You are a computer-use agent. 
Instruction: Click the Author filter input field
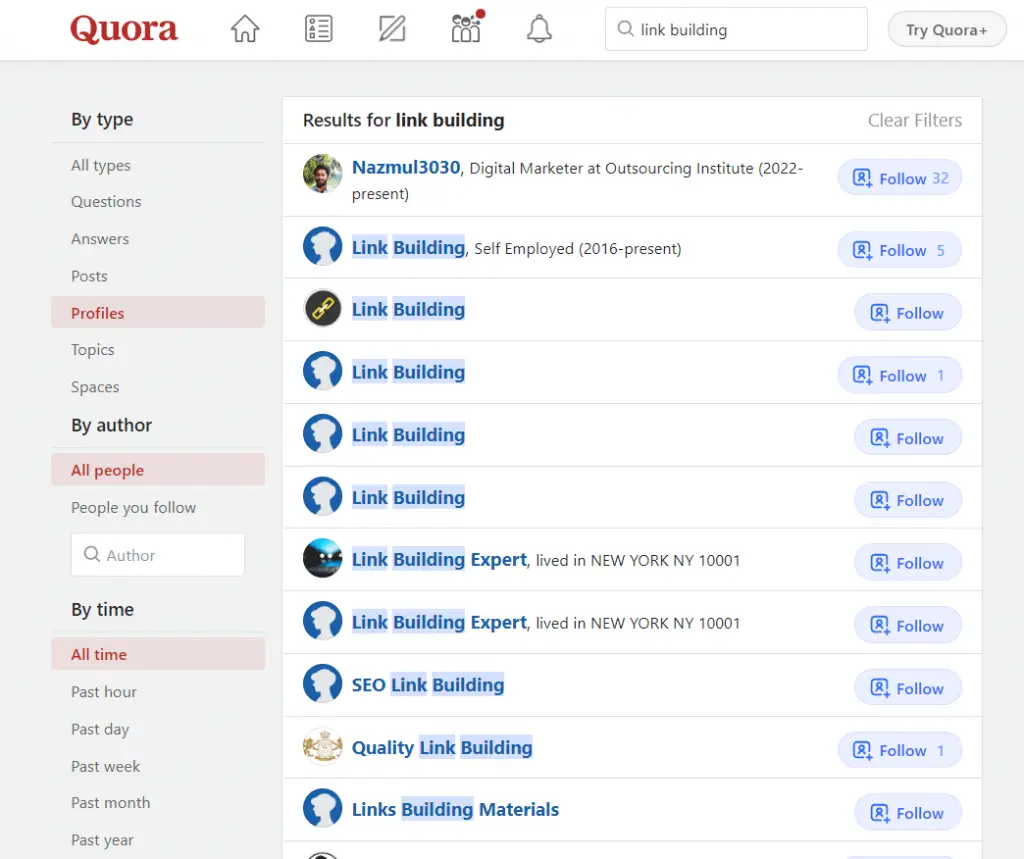tap(158, 555)
